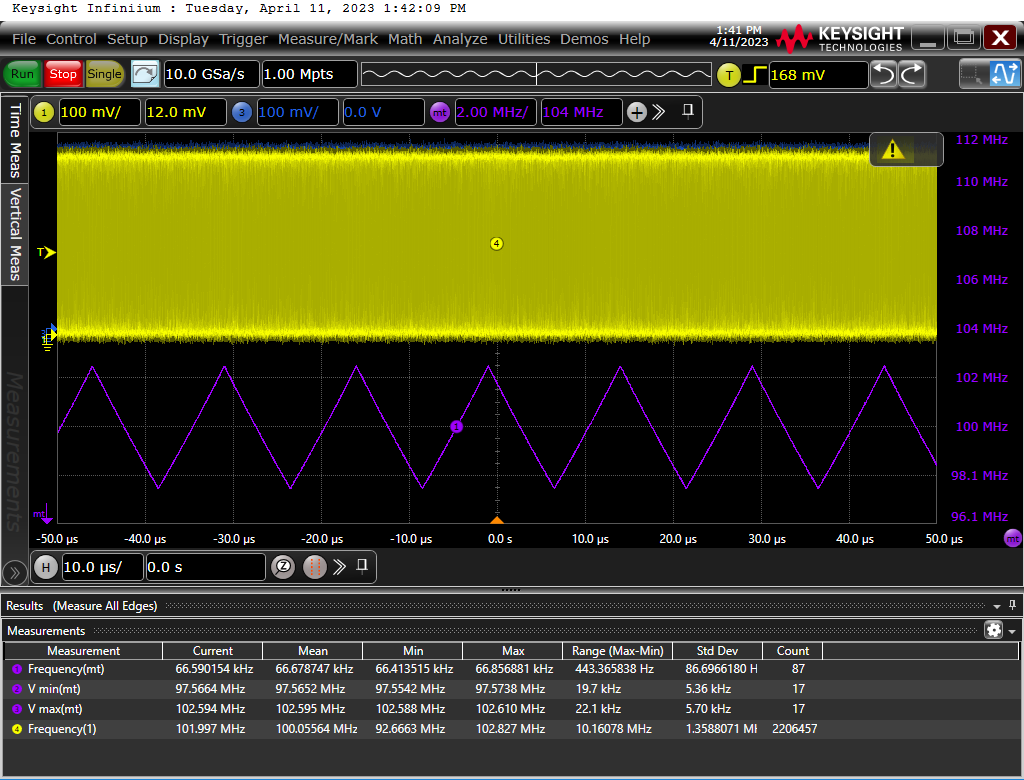Viewport: 1024px width, 780px height.
Task: Toggle the mt measurement trend button
Action: point(440,112)
